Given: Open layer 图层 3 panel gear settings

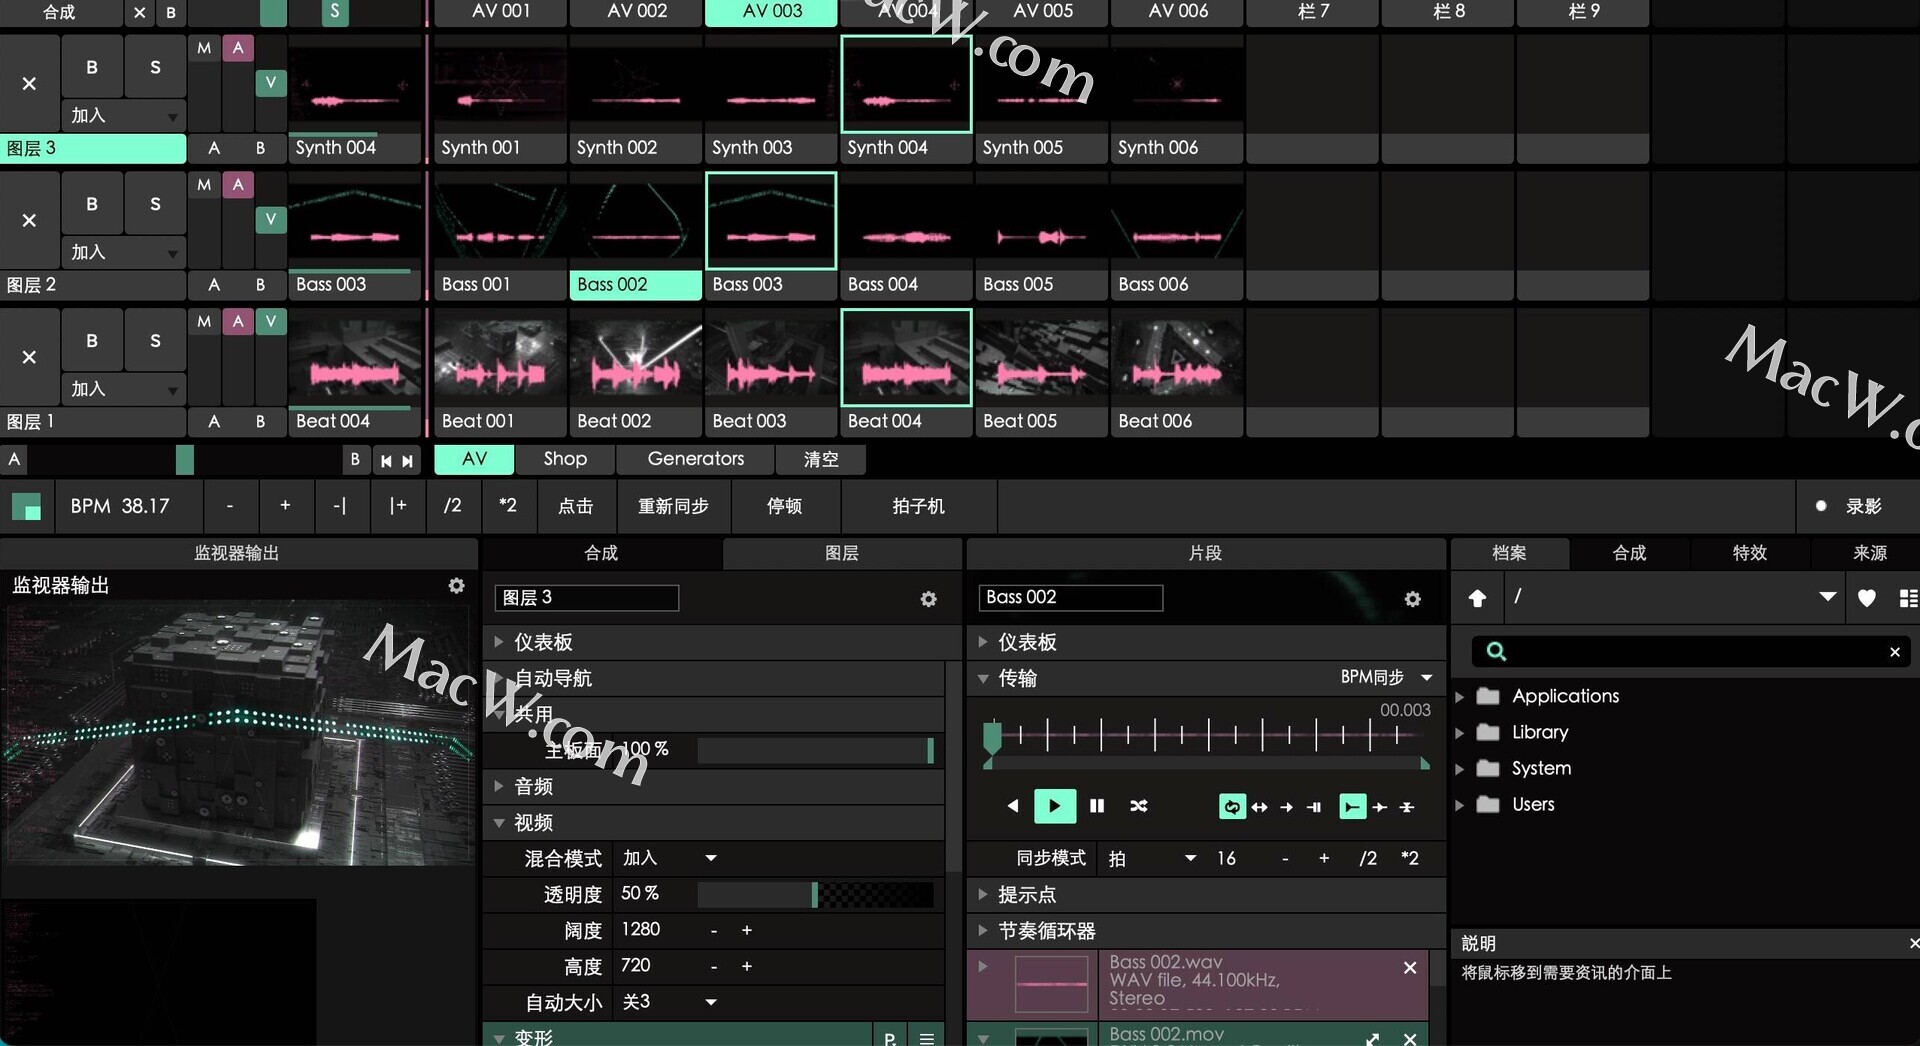Looking at the screenshot, I should [x=928, y=599].
